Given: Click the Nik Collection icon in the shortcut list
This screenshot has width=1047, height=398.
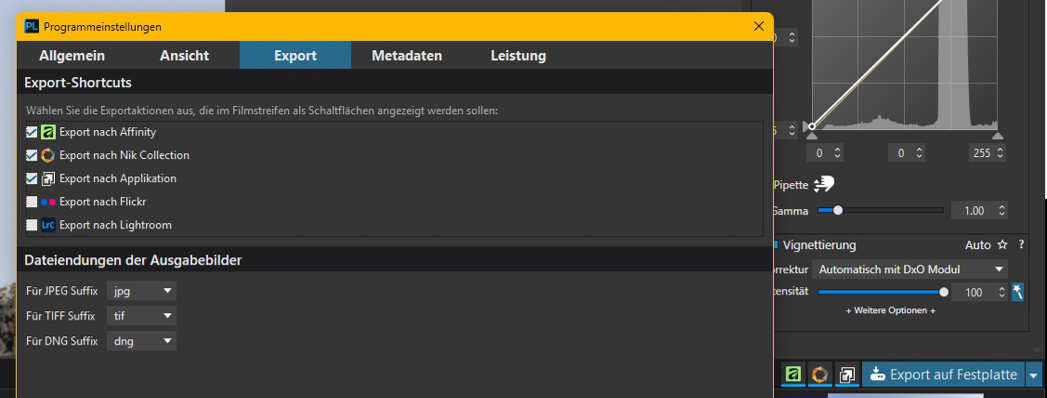Looking at the screenshot, I should tap(47, 156).
